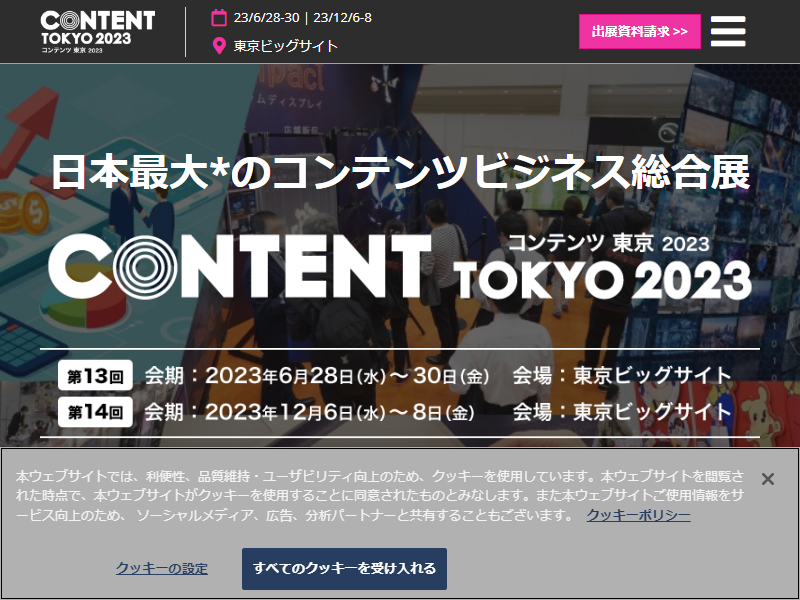Open the hamburger menu icon
The image size is (800, 600).
click(x=728, y=31)
